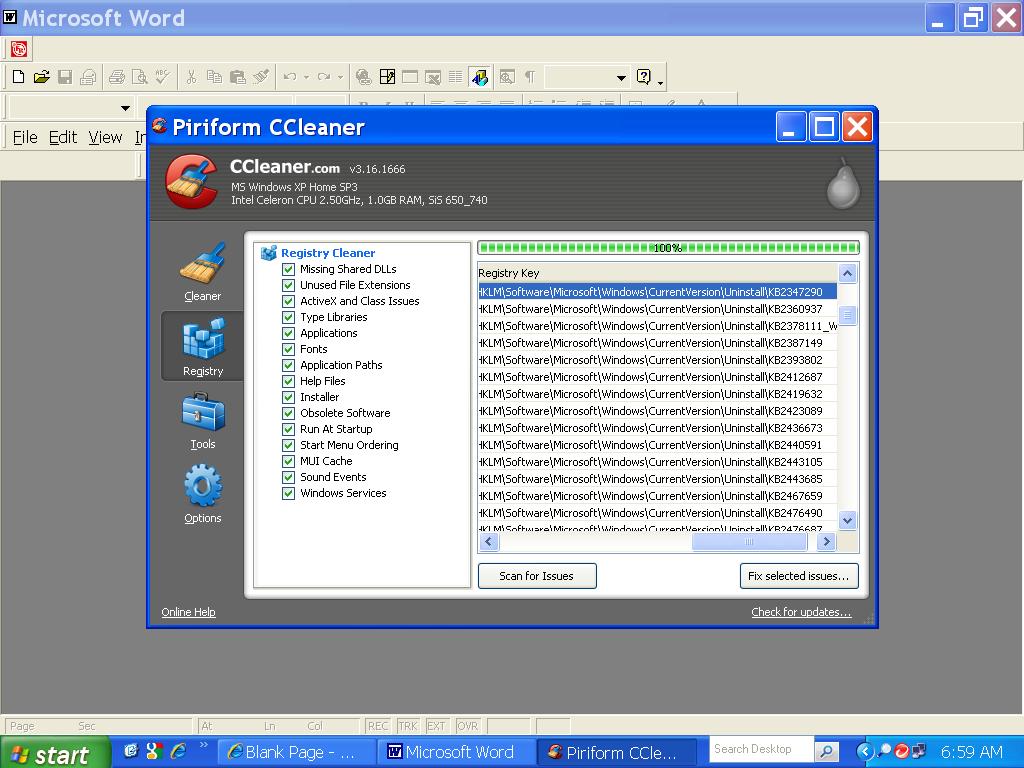
Task: Click the Columns icon in Word toolbar
Action: 455,77
